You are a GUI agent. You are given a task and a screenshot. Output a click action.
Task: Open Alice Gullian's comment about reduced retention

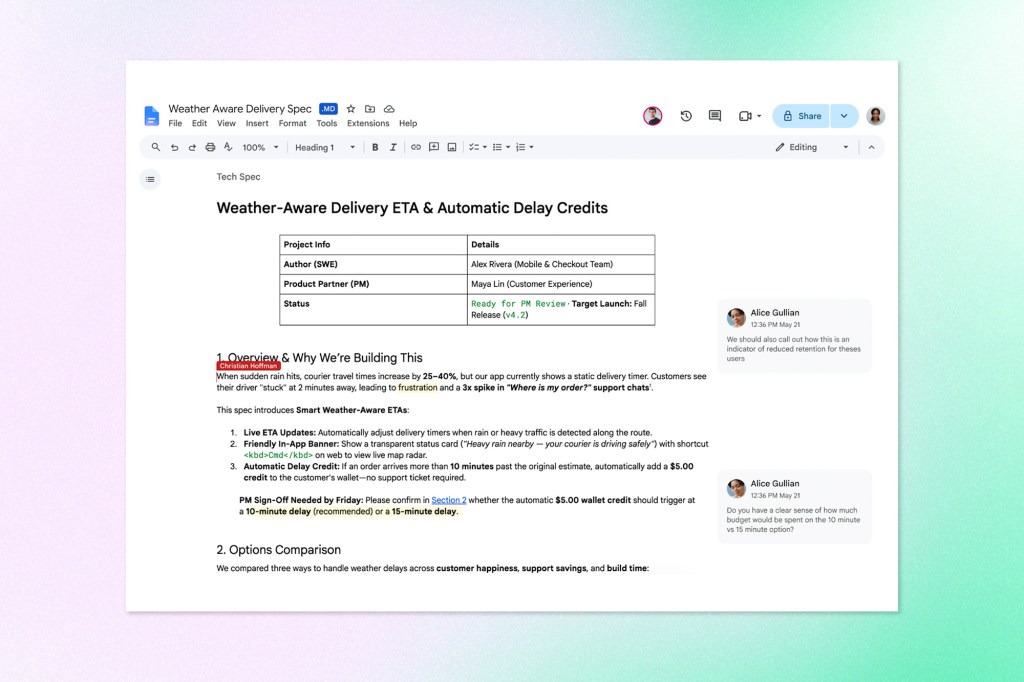794,335
